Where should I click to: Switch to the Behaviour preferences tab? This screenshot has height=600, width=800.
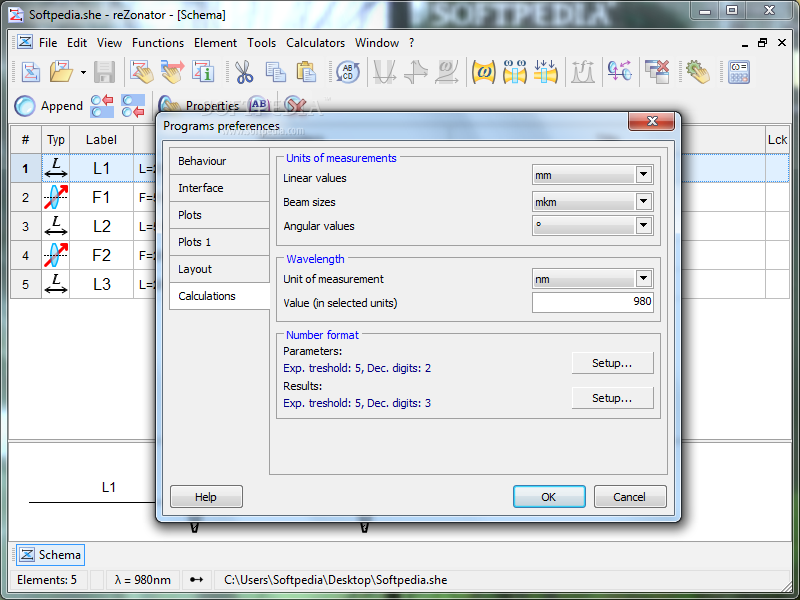pos(219,161)
